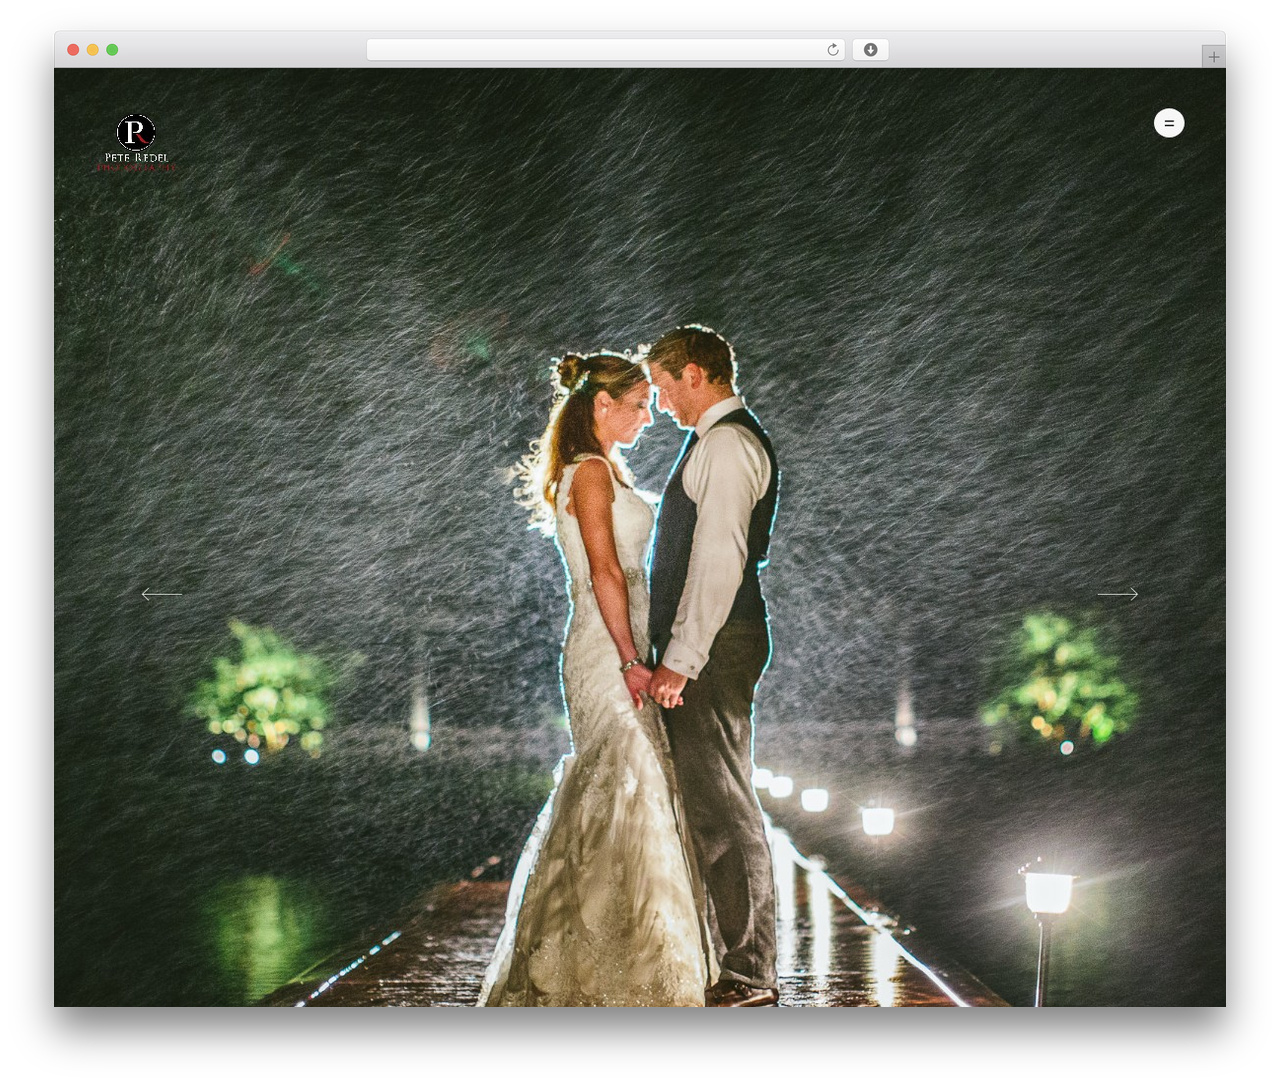Image resolution: width=1280 pixels, height=1084 pixels.
Task: Focus the browser address bar
Action: click(x=606, y=50)
